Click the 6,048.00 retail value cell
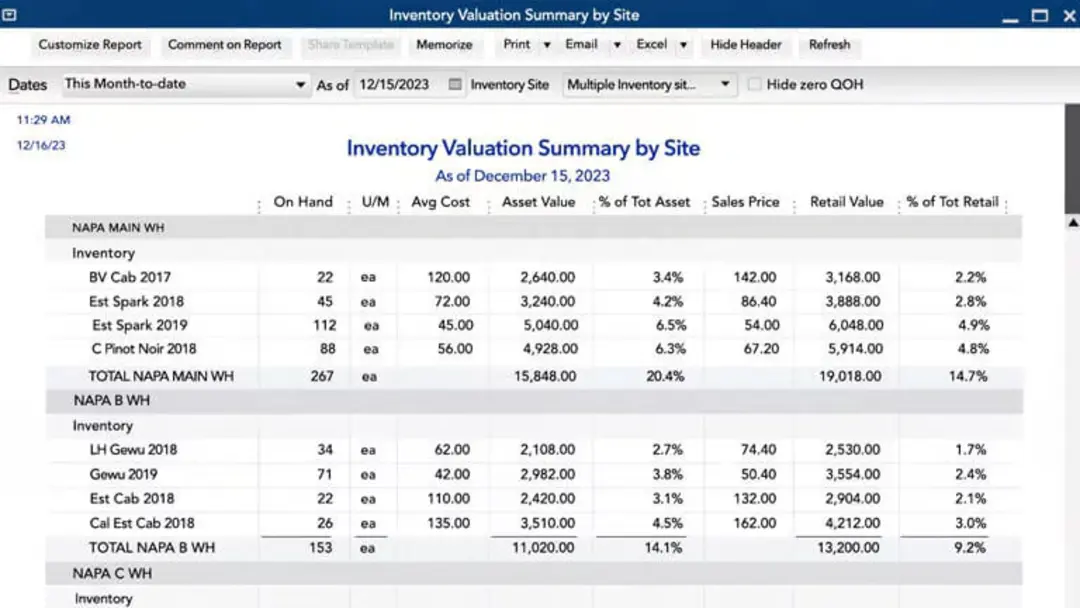This screenshot has width=1080, height=608. 855,325
